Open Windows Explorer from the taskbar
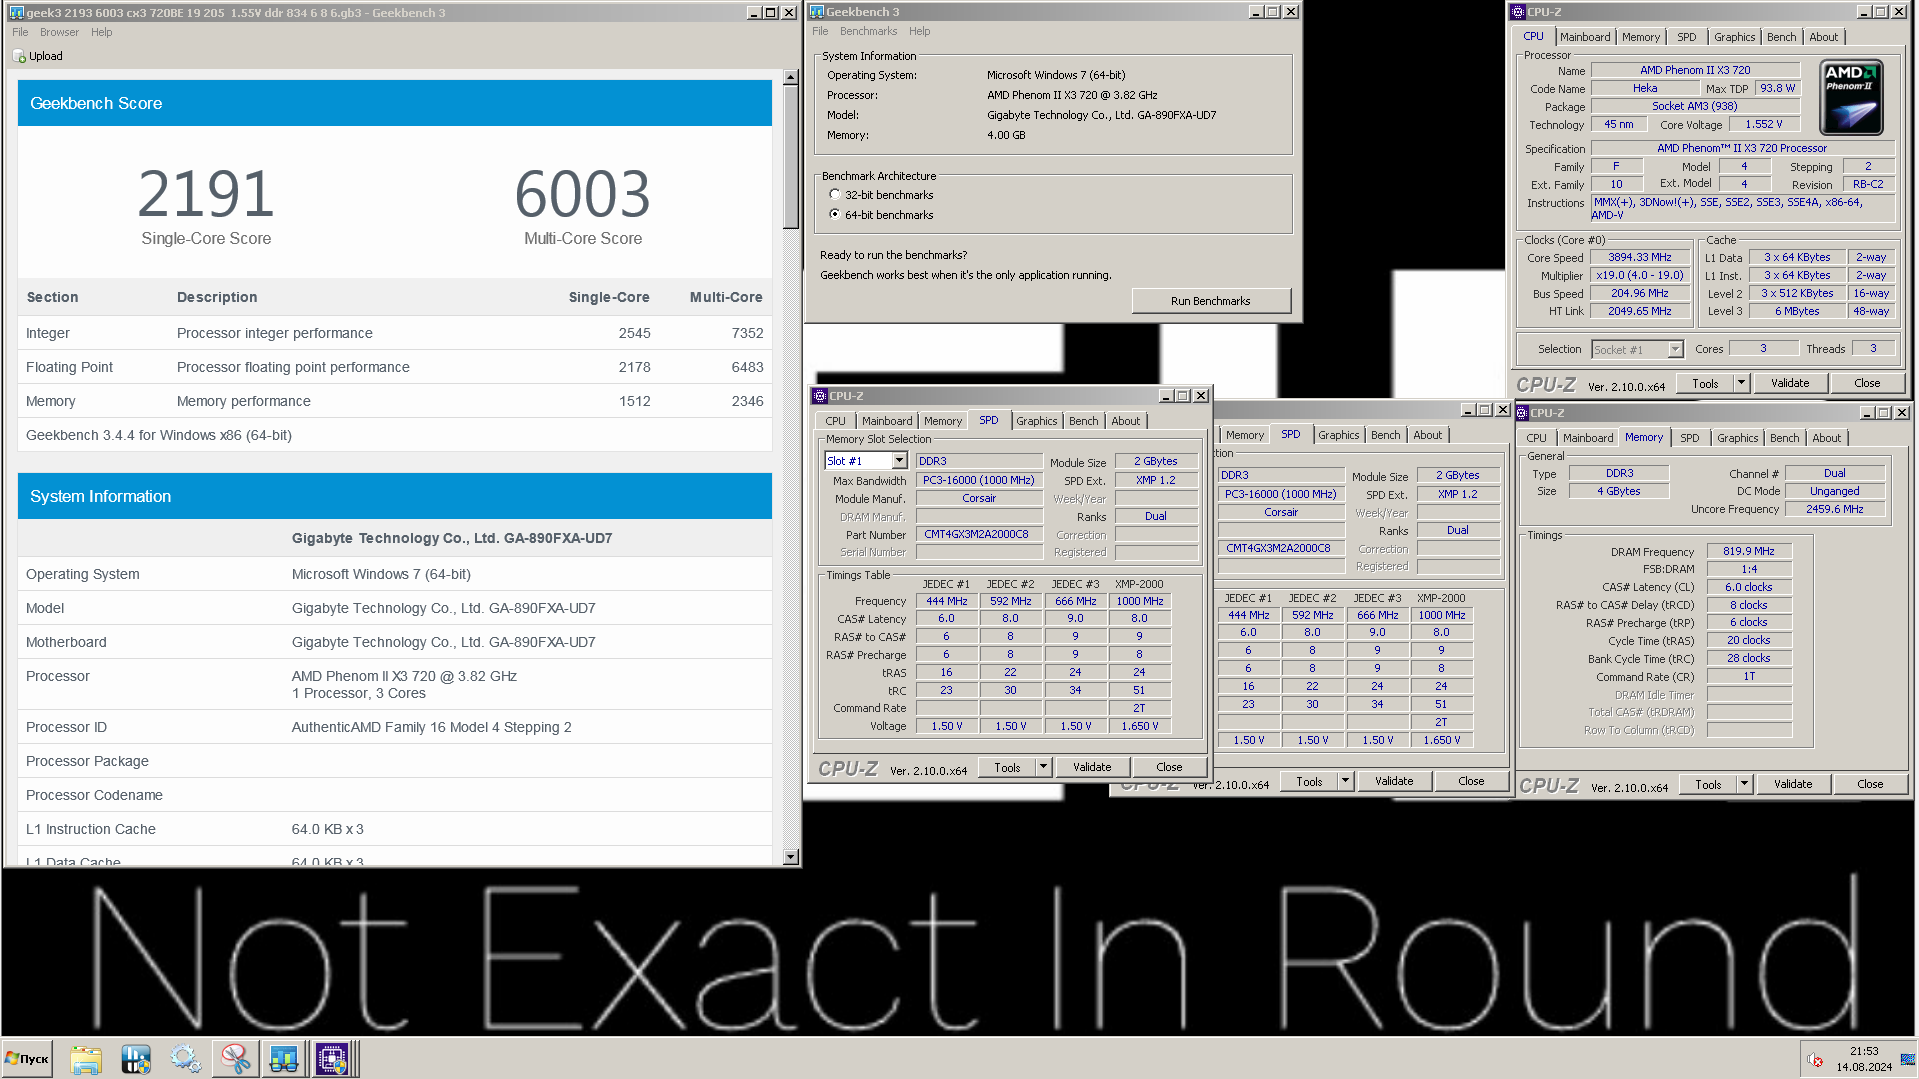Screen dimensions: 1919x1079 (x=86, y=1058)
